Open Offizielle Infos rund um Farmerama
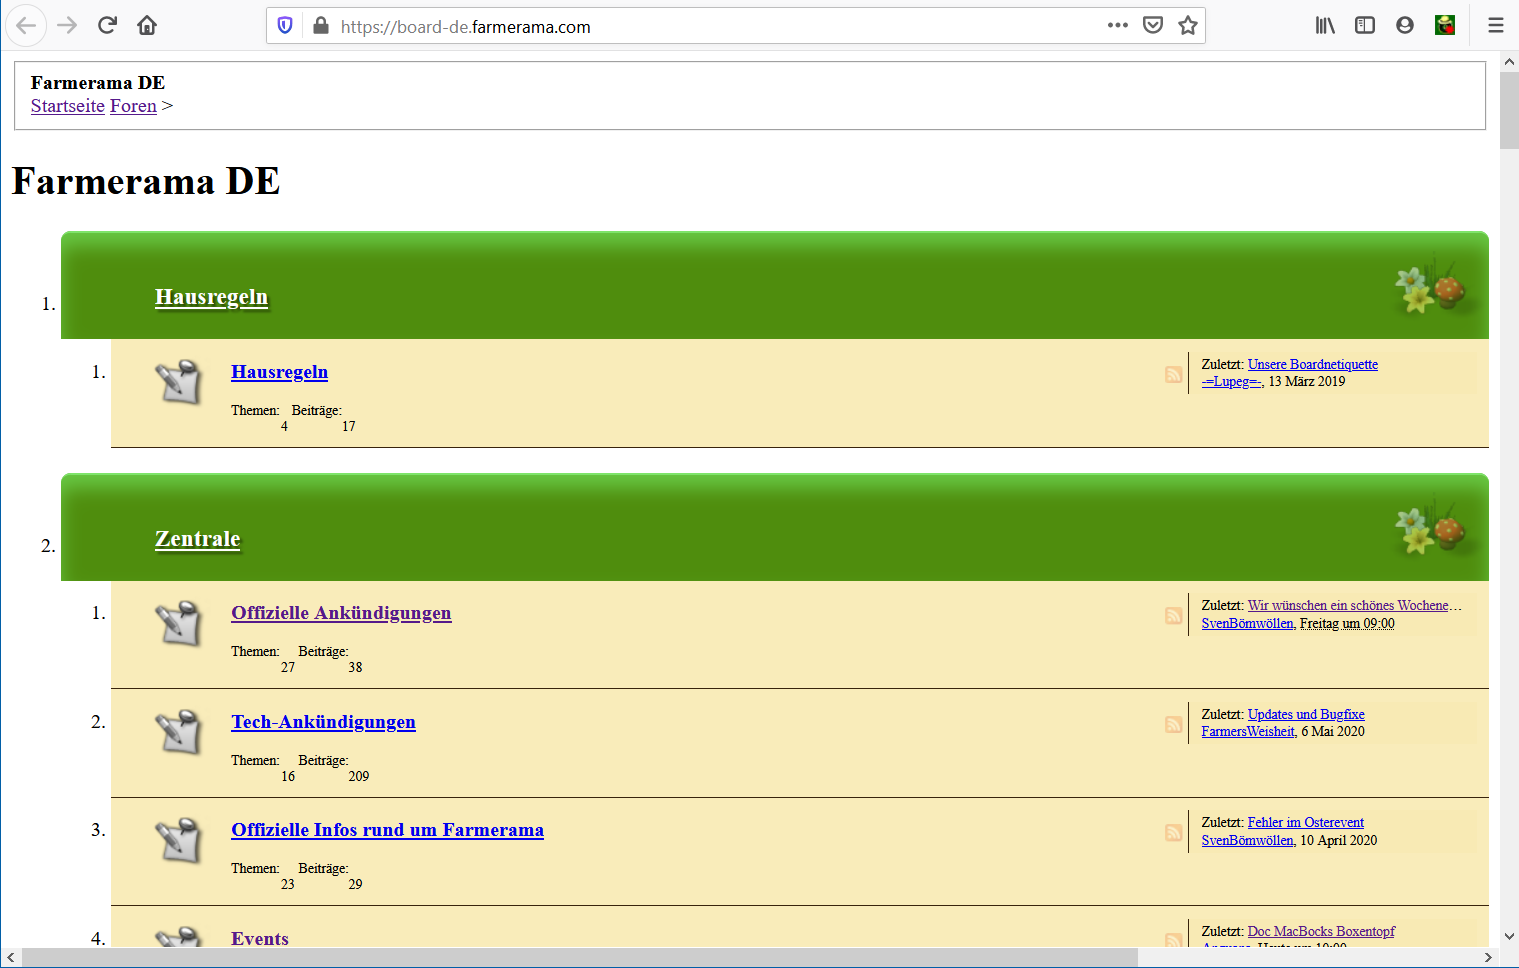The width and height of the screenshot is (1519, 968). pos(387,830)
